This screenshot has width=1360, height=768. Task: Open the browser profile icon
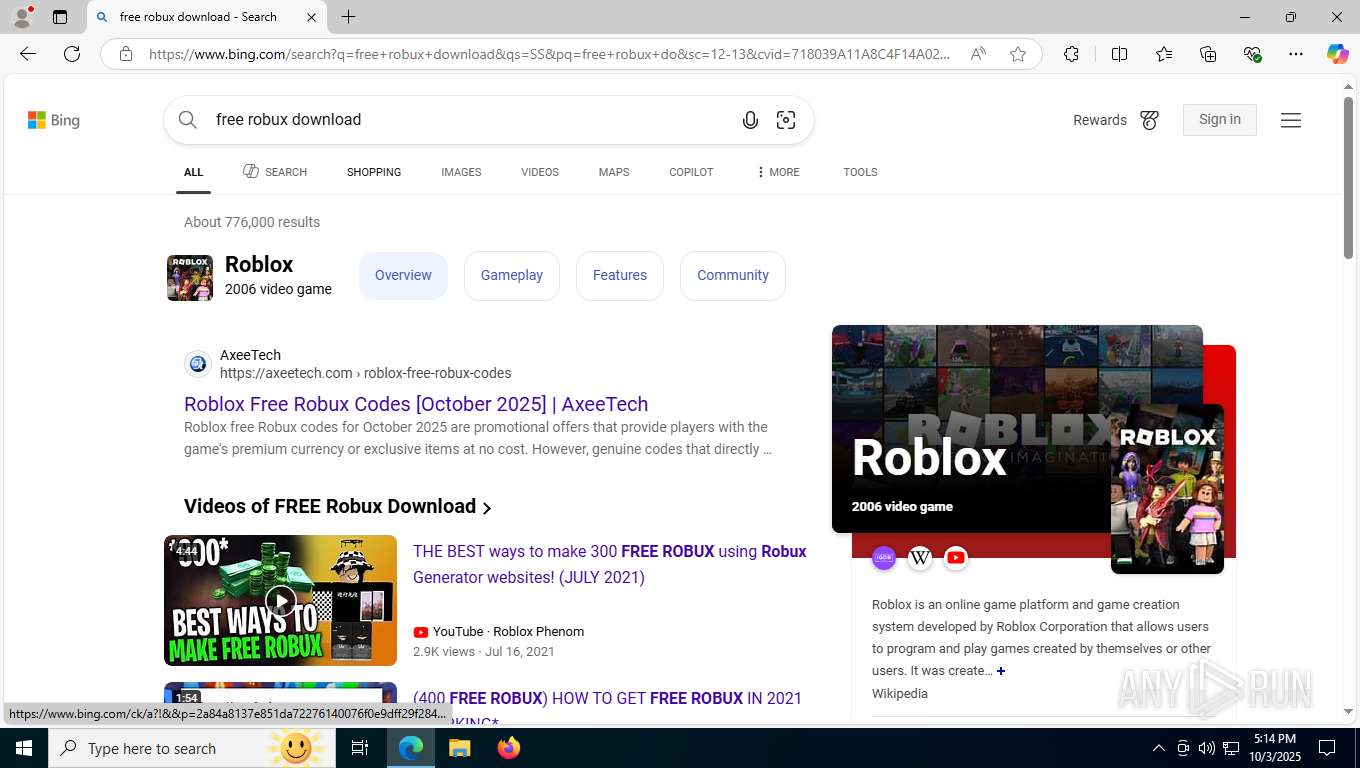click(22, 17)
